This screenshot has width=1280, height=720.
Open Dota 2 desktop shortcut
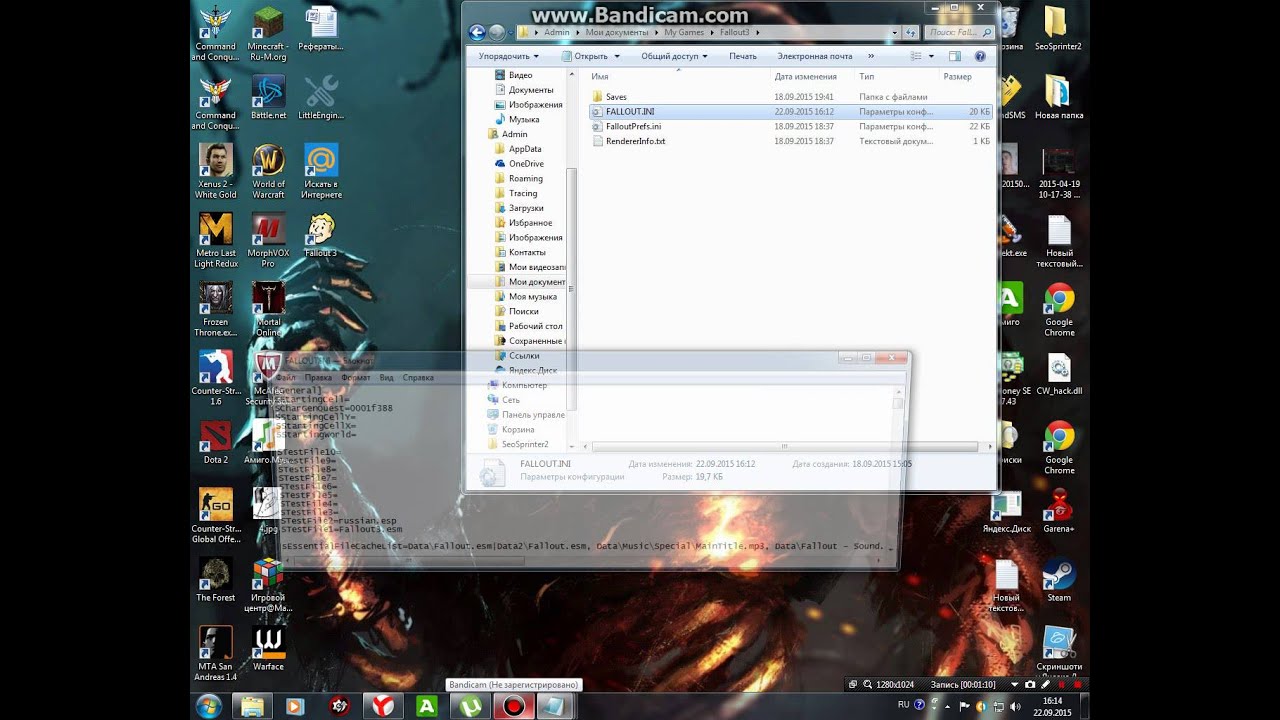click(215, 441)
